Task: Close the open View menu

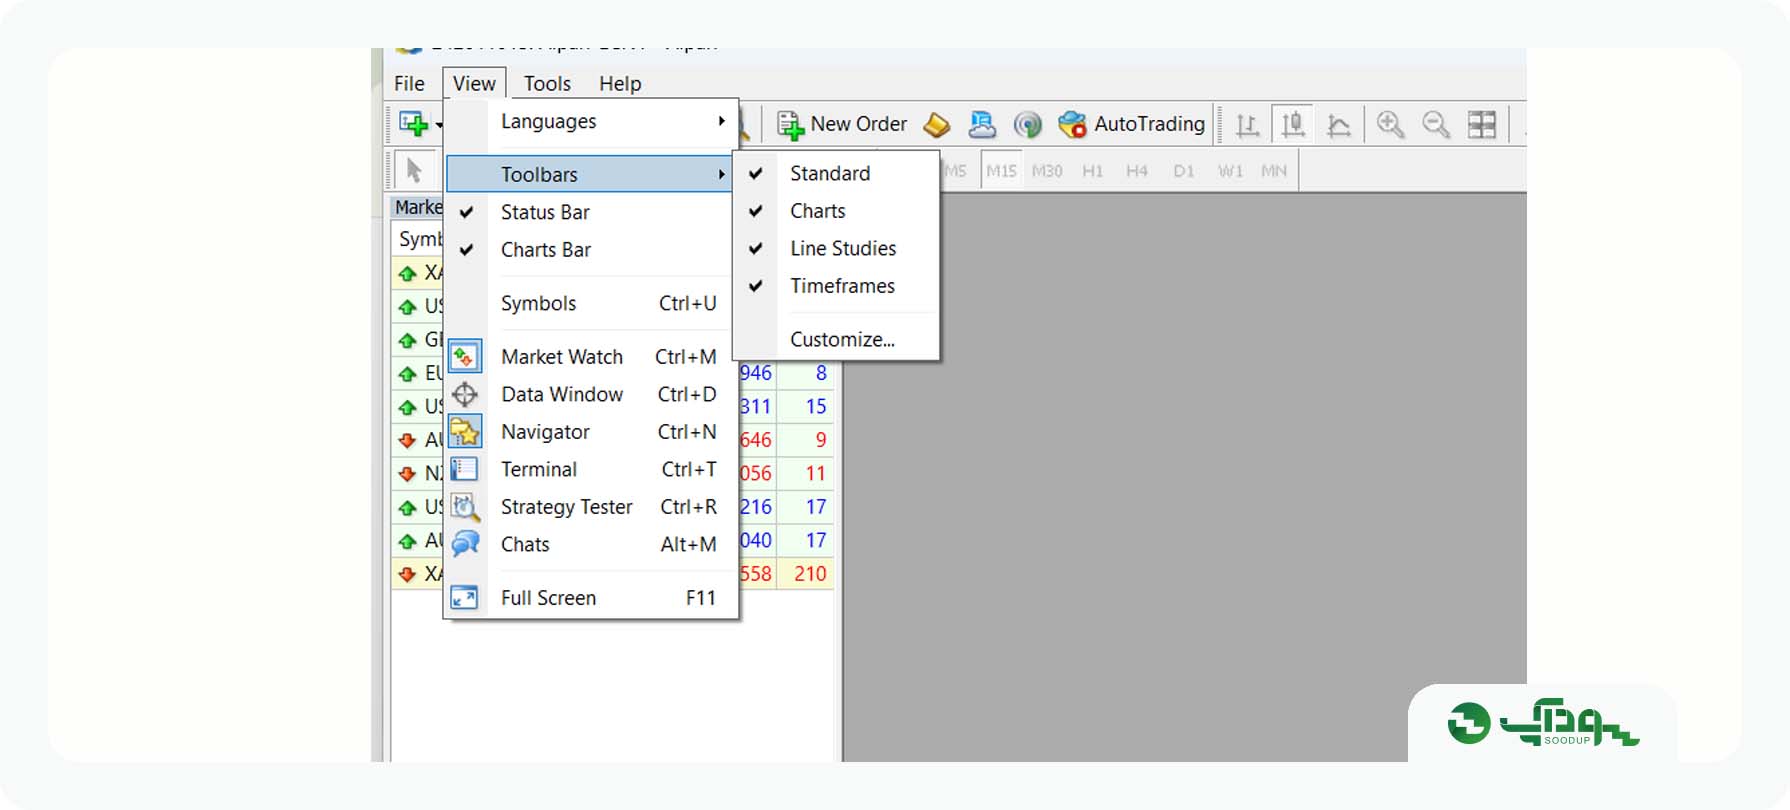Action: tap(474, 84)
